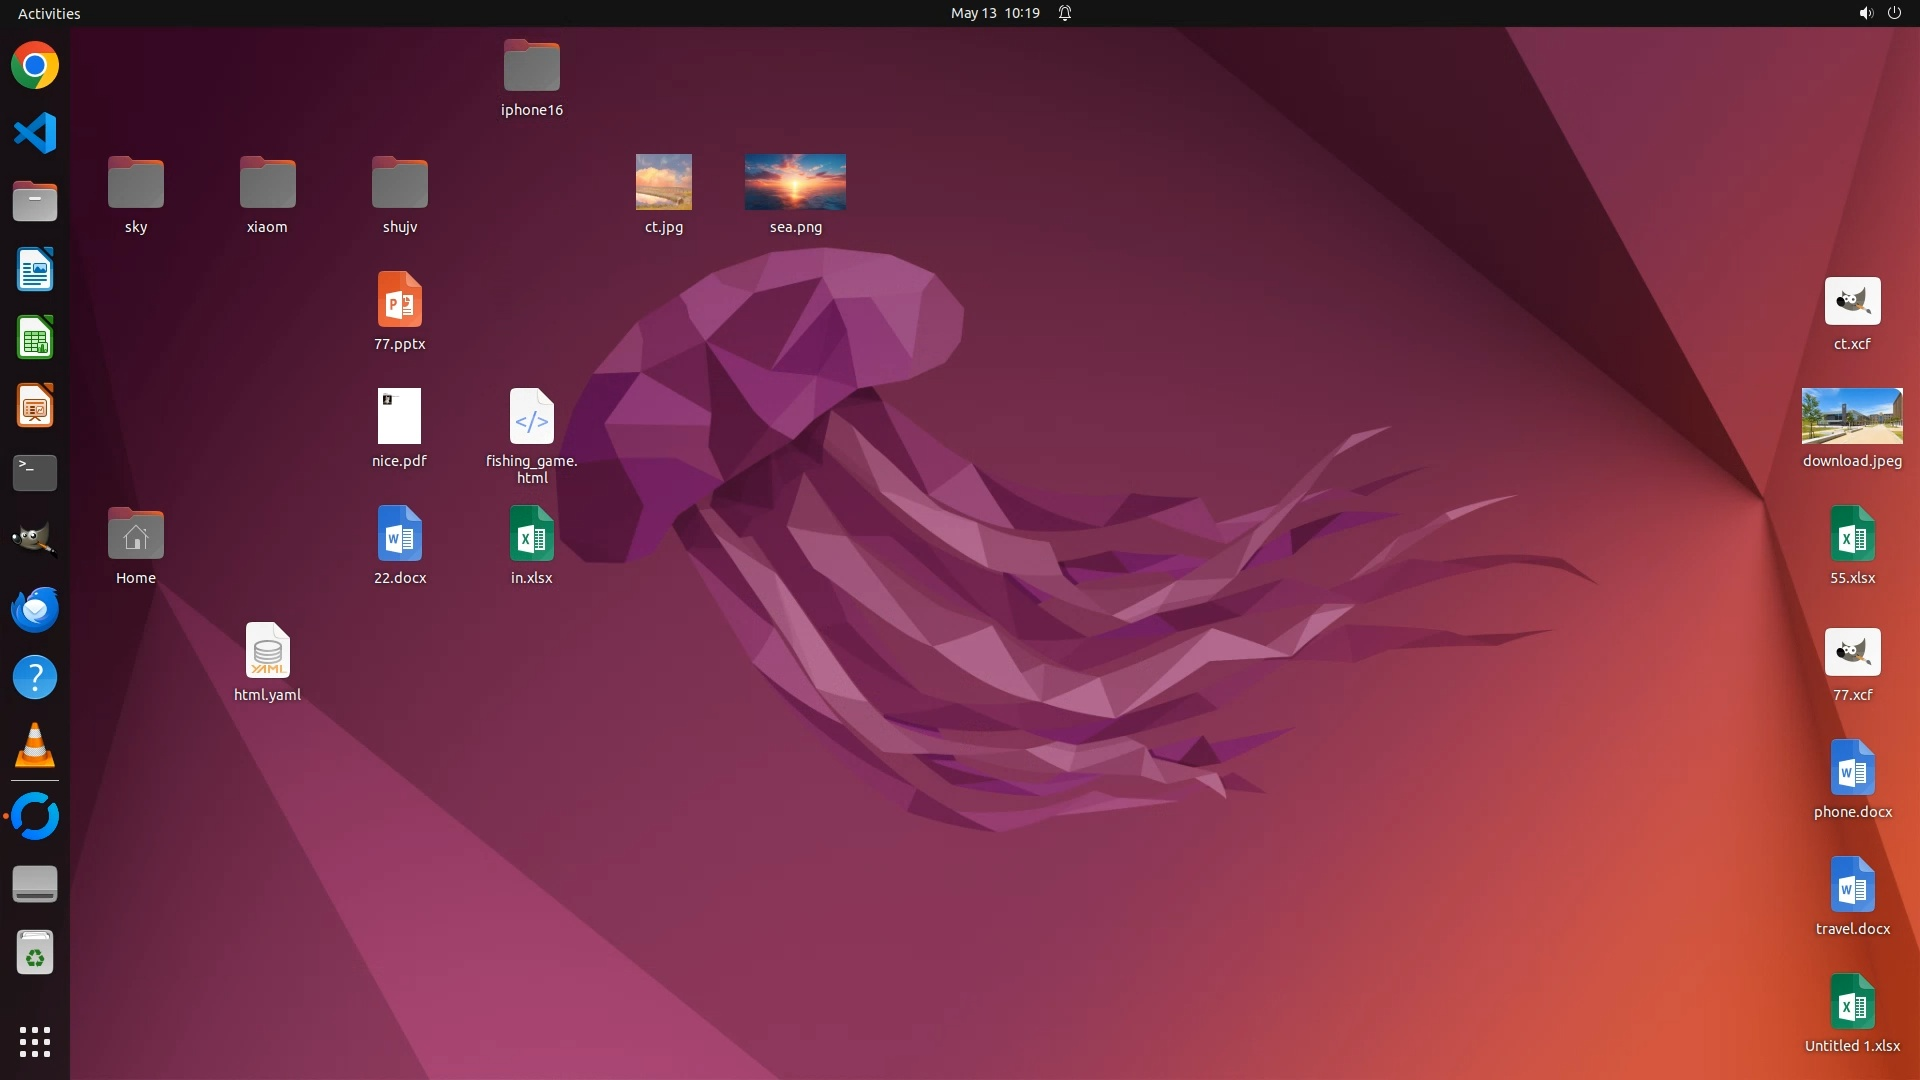
Task: Open LibreOffice Writer in the dock
Action: click(35, 270)
